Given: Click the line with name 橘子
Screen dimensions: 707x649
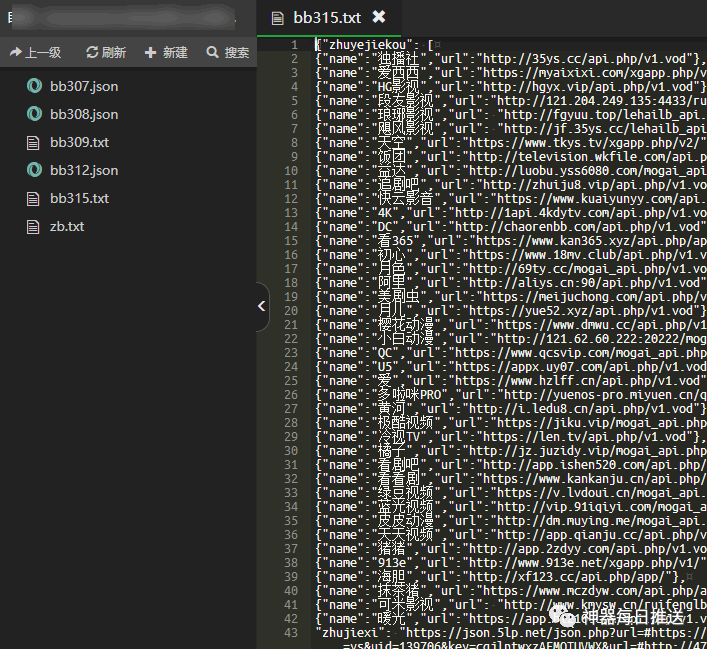Looking at the screenshot, I should 510,451.
